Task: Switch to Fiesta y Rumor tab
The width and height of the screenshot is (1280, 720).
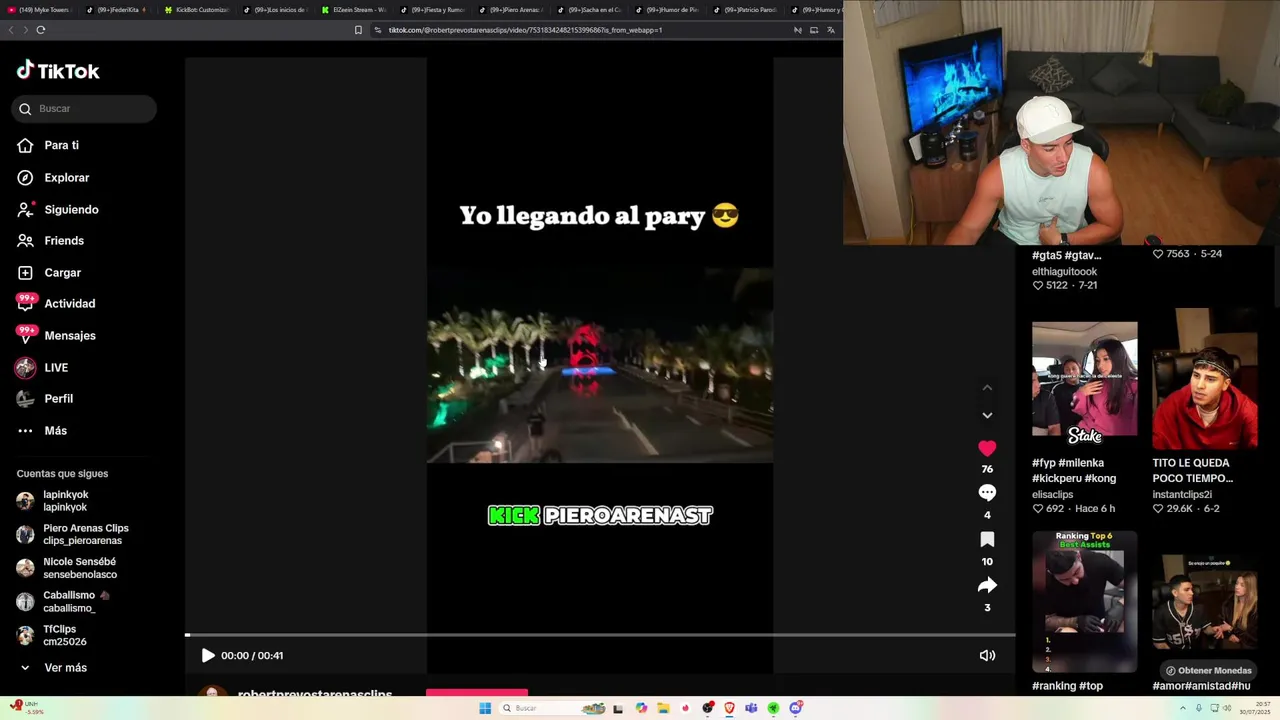Action: click(432, 10)
